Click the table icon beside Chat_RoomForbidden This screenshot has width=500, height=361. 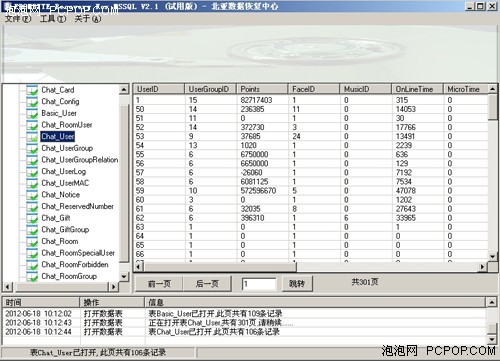[x=32, y=265]
